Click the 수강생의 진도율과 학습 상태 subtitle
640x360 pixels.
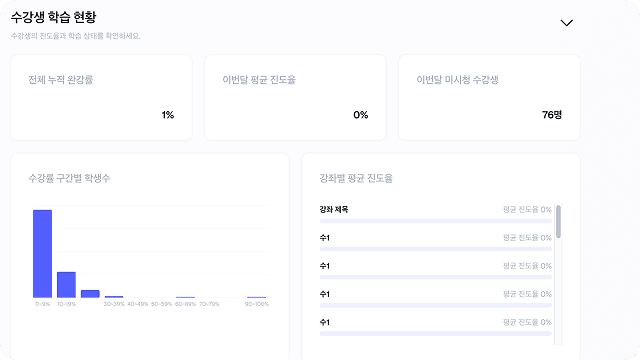(x=76, y=36)
